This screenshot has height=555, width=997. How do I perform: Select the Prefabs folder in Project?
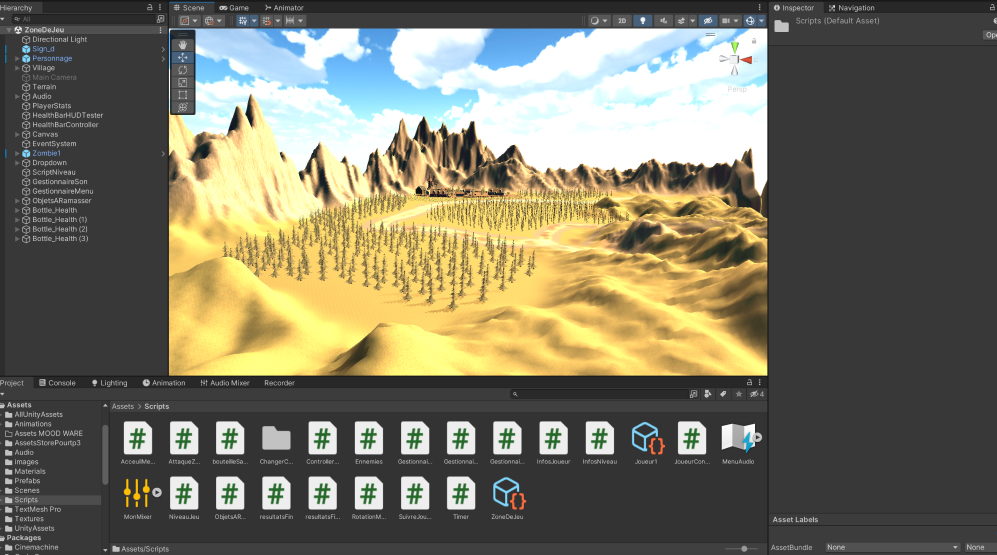point(27,481)
